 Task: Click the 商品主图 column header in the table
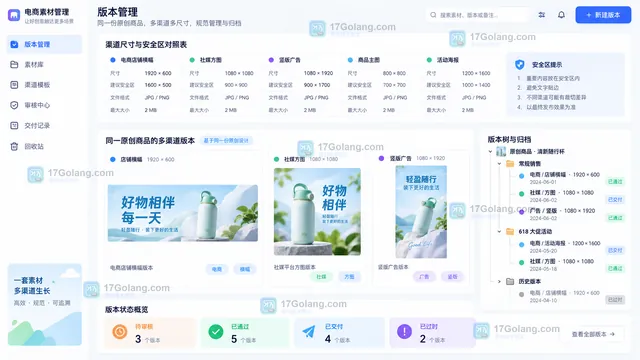click(x=369, y=60)
